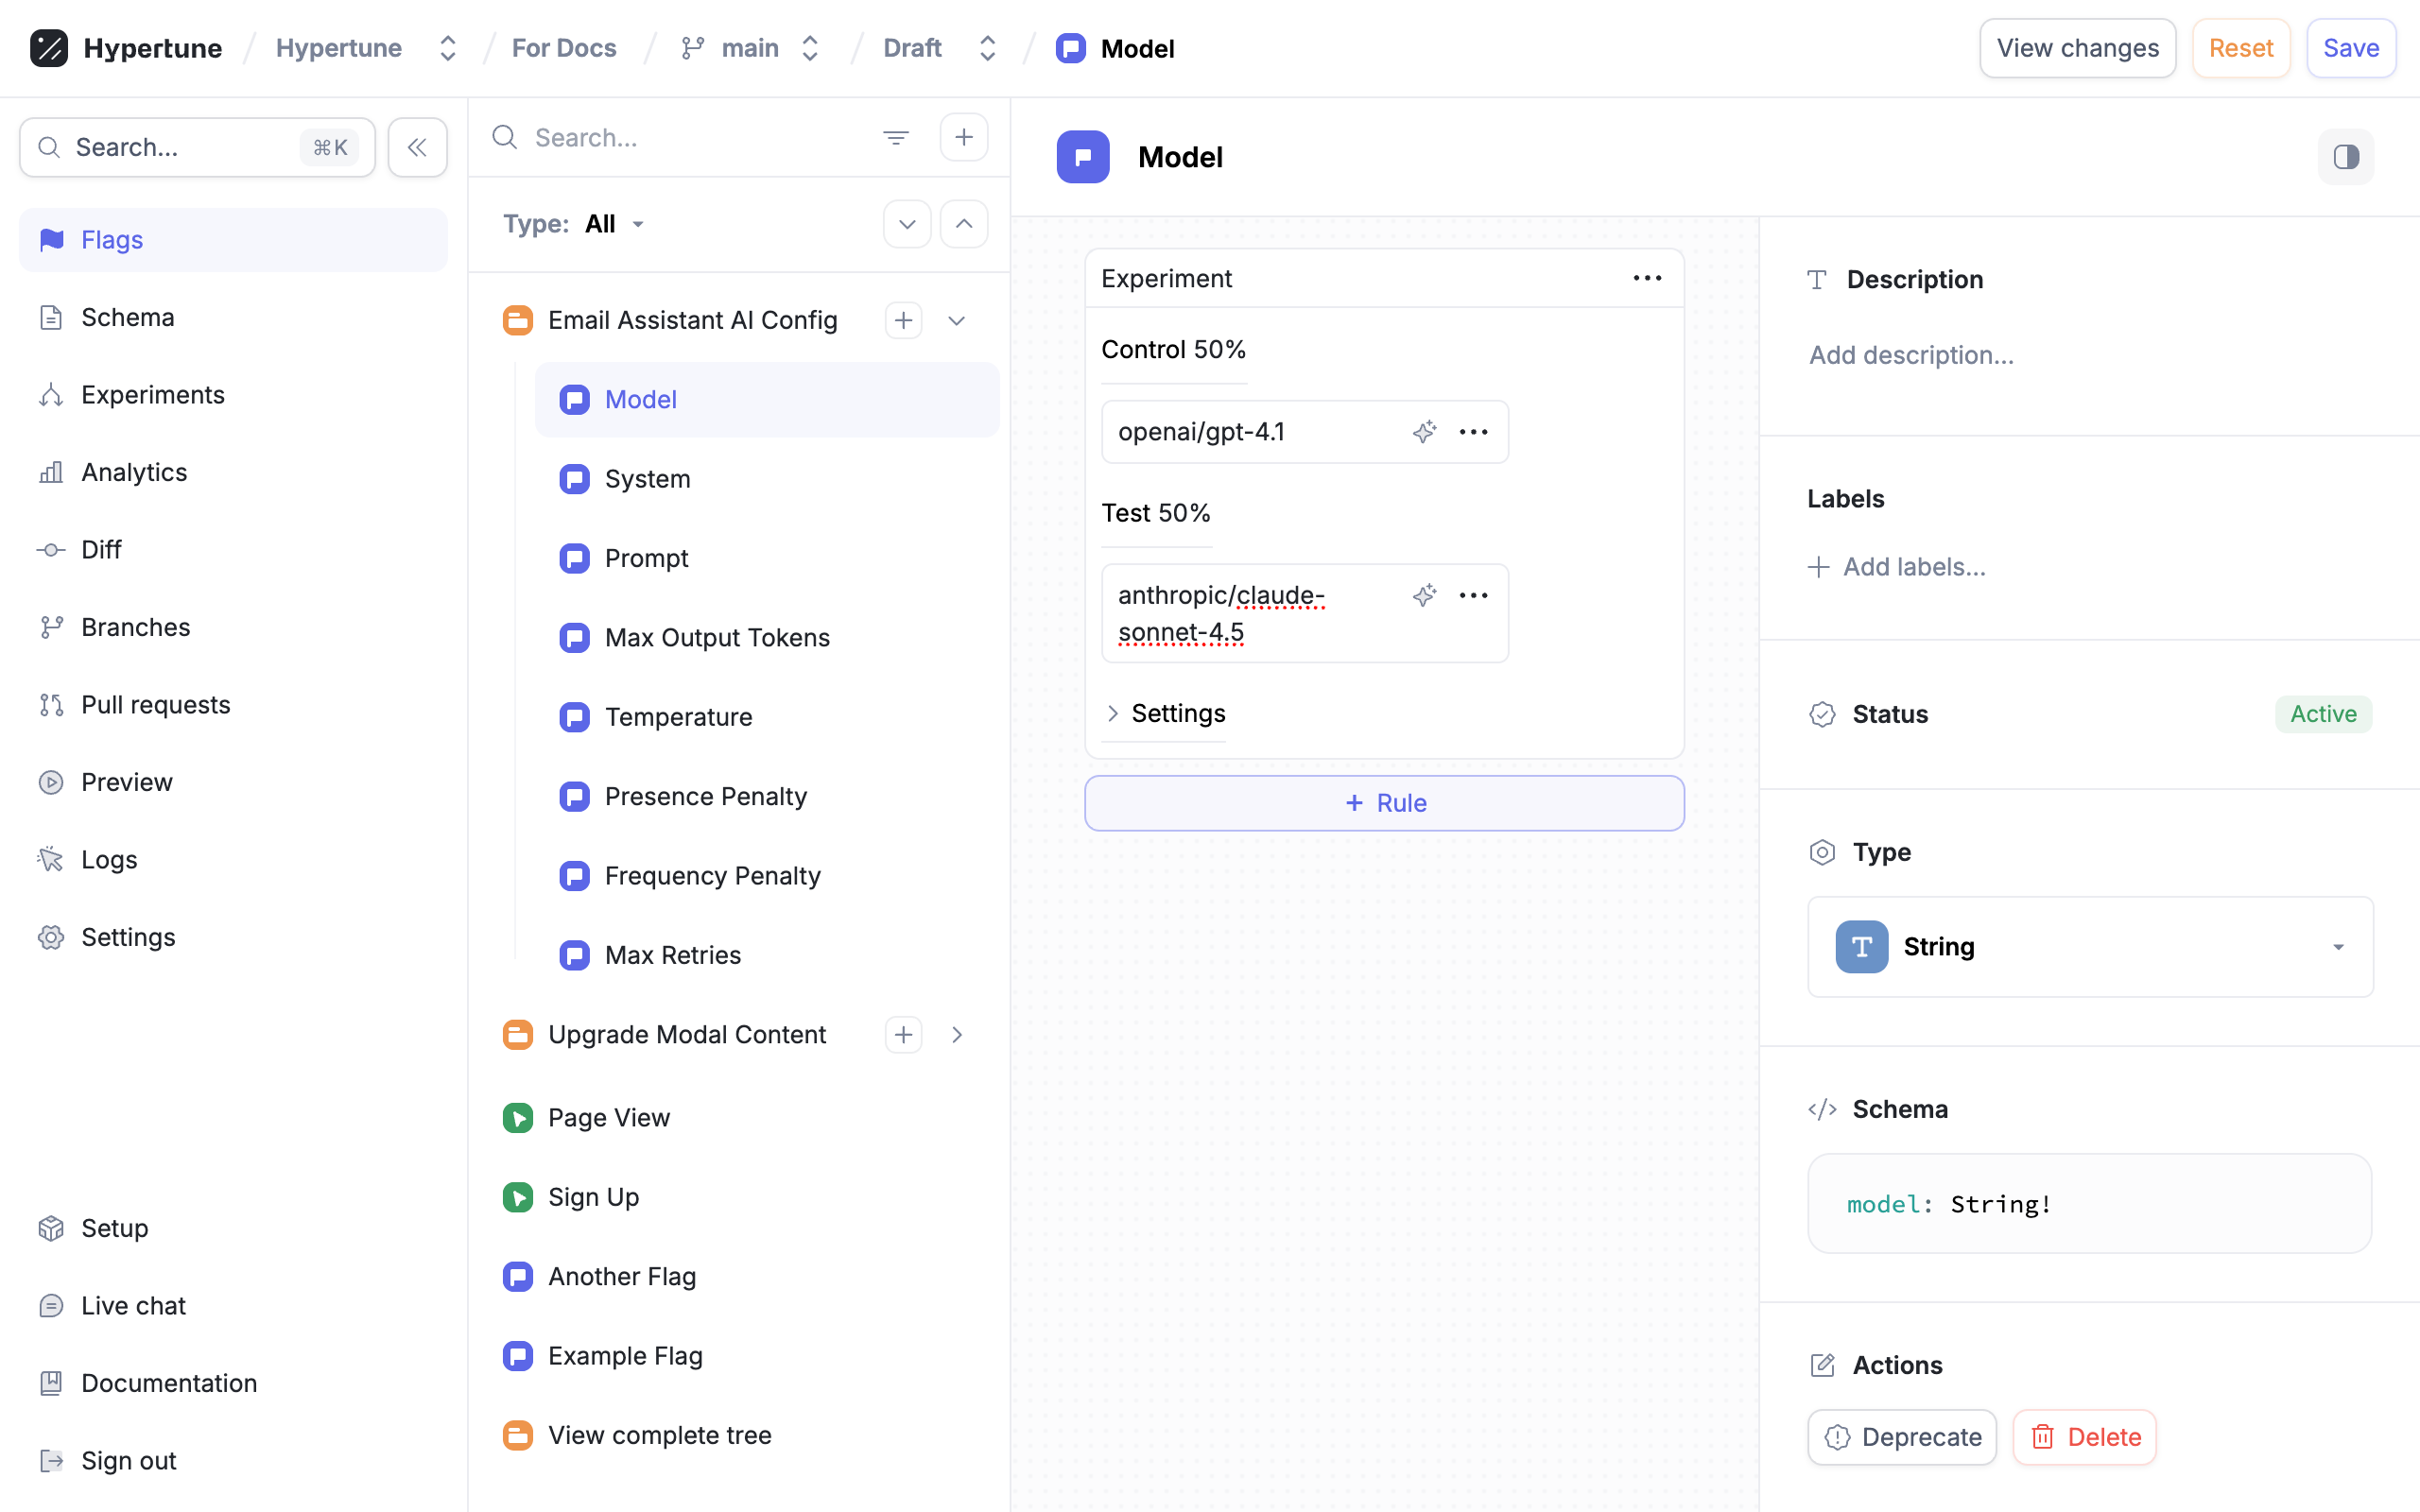Open three-dot menu for Experiment rule
The width and height of the screenshot is (2420, 1512).
click(x=1647, y=278)
